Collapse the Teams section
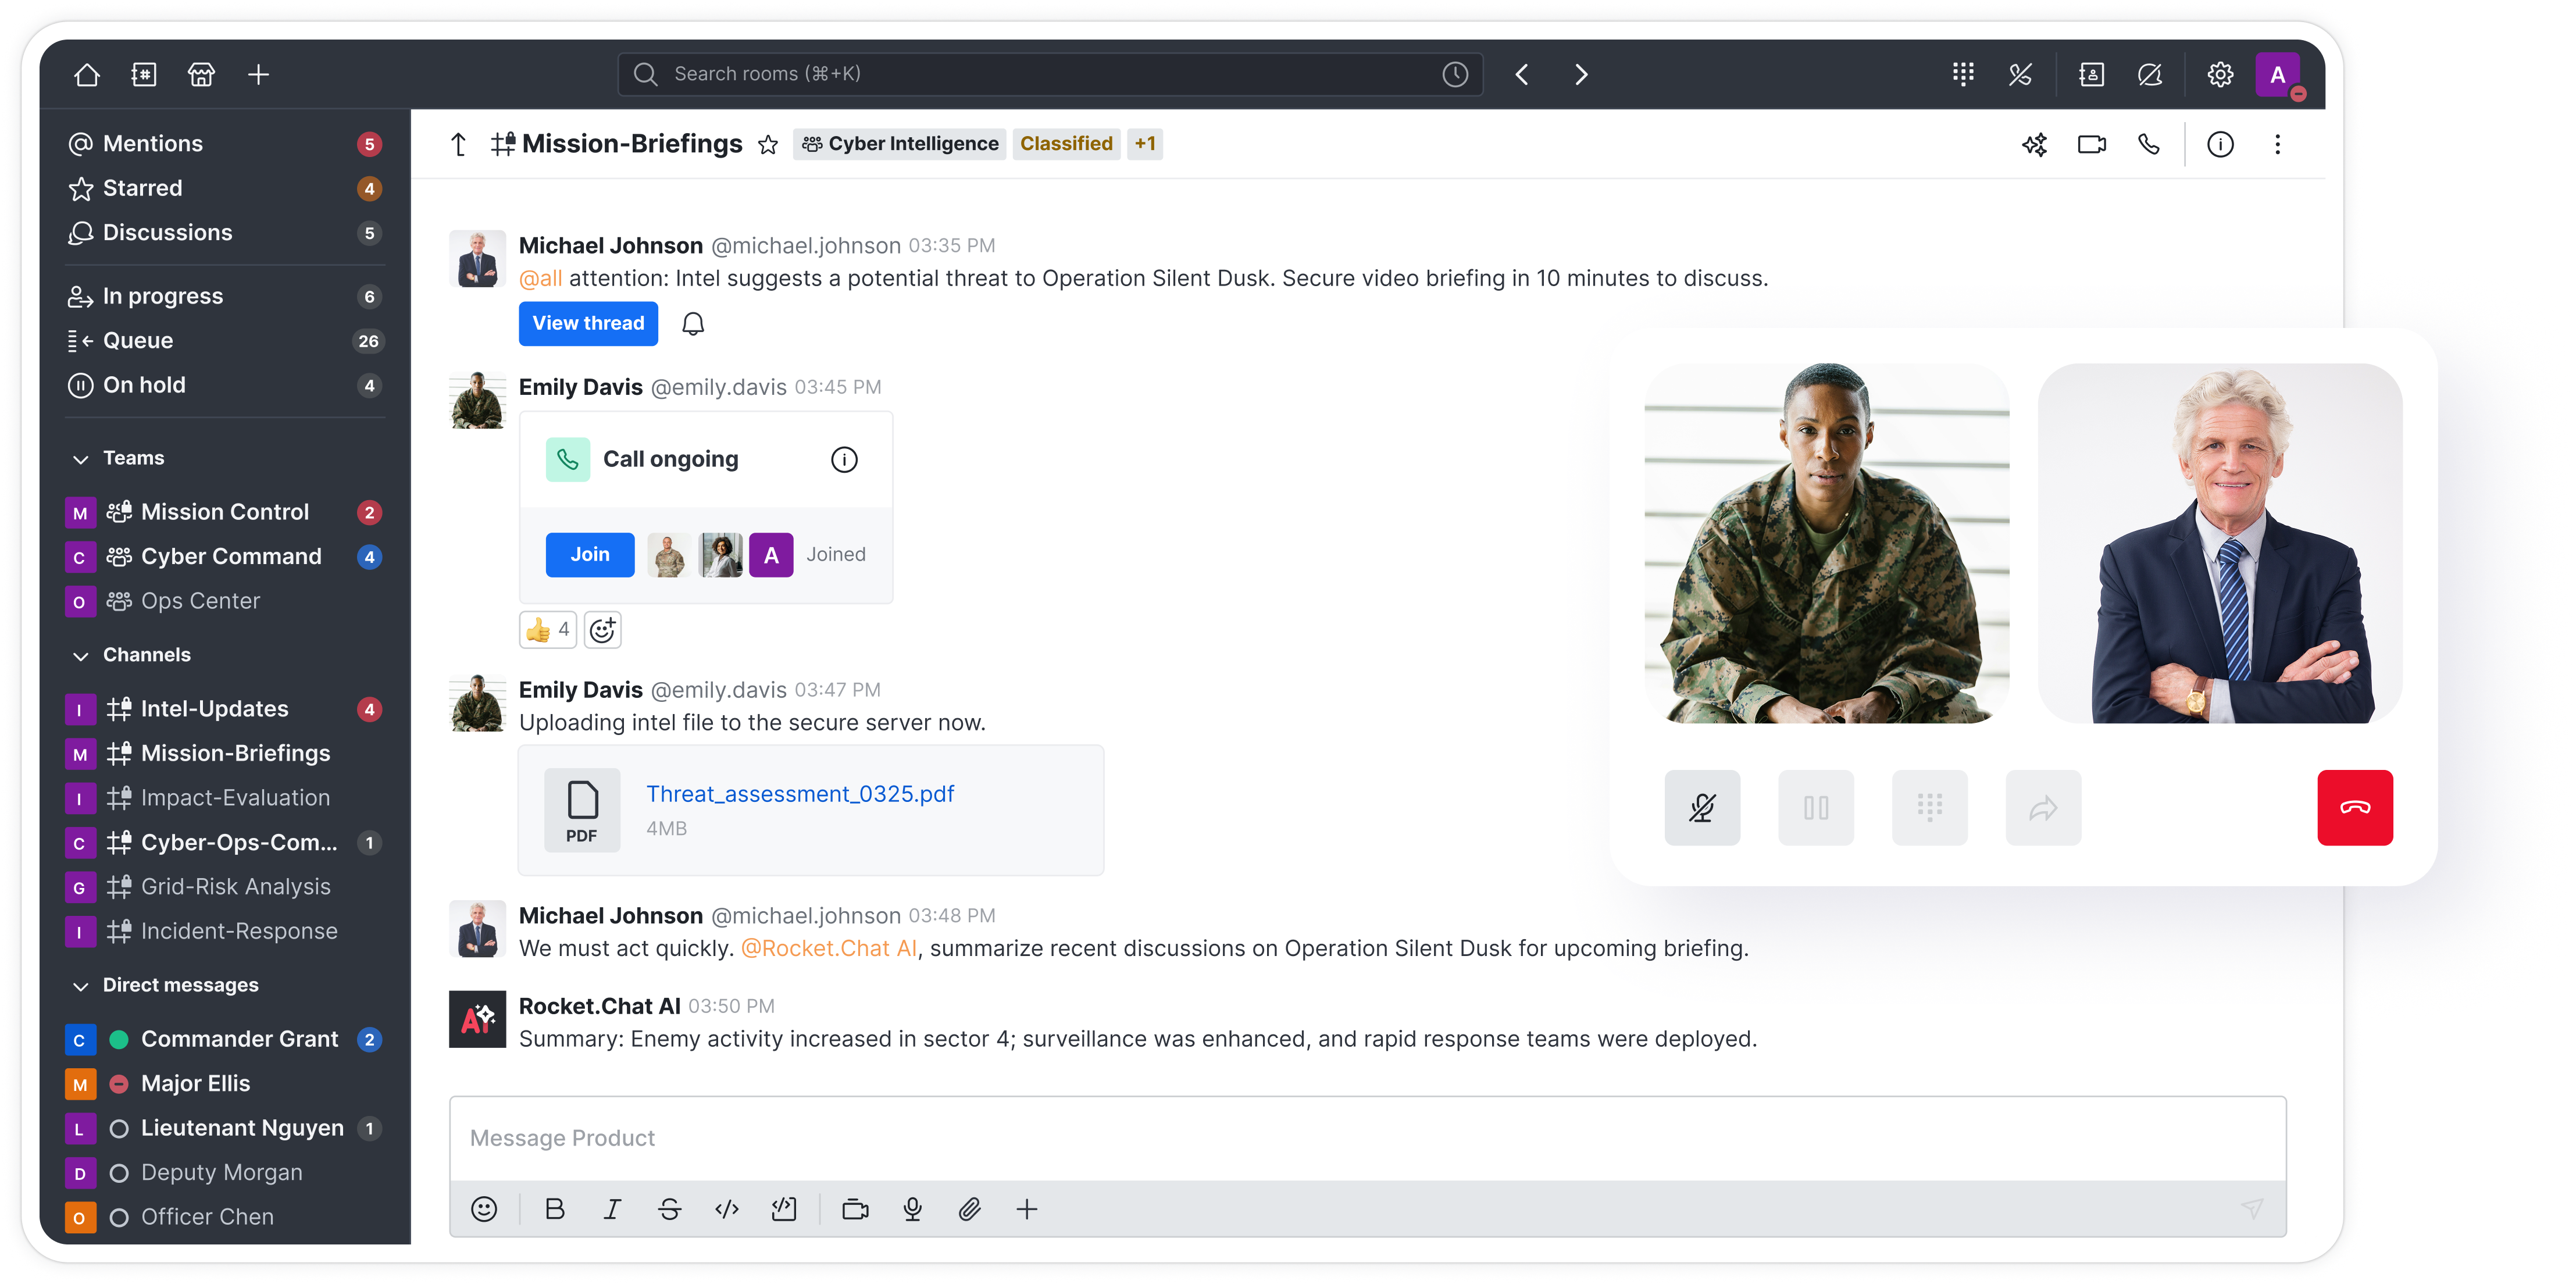 [81, 459]
